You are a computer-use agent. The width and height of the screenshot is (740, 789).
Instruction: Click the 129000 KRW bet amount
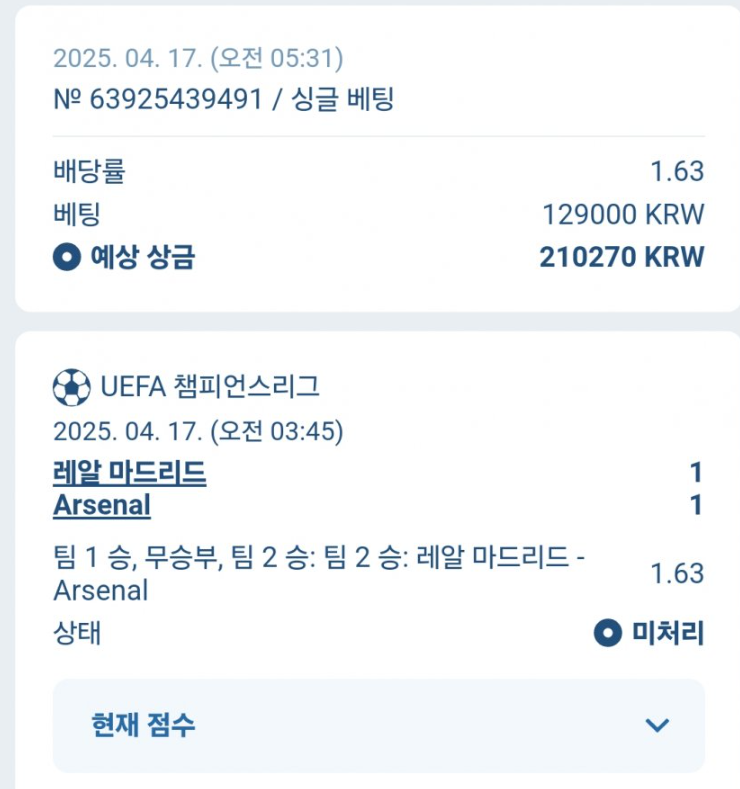coord(623,214)
